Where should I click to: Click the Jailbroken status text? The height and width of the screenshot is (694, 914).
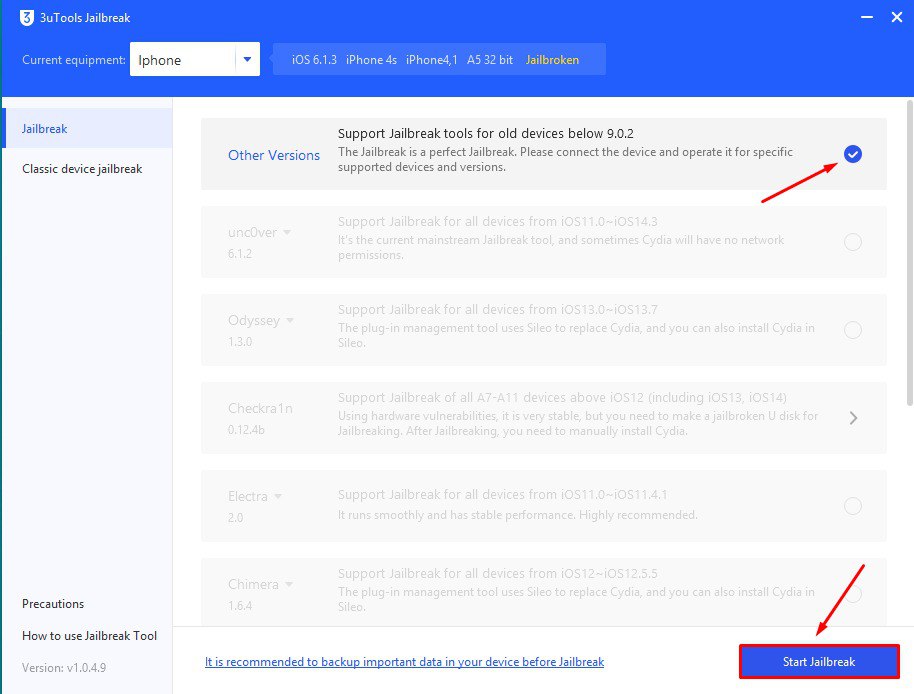coord(552,59)
